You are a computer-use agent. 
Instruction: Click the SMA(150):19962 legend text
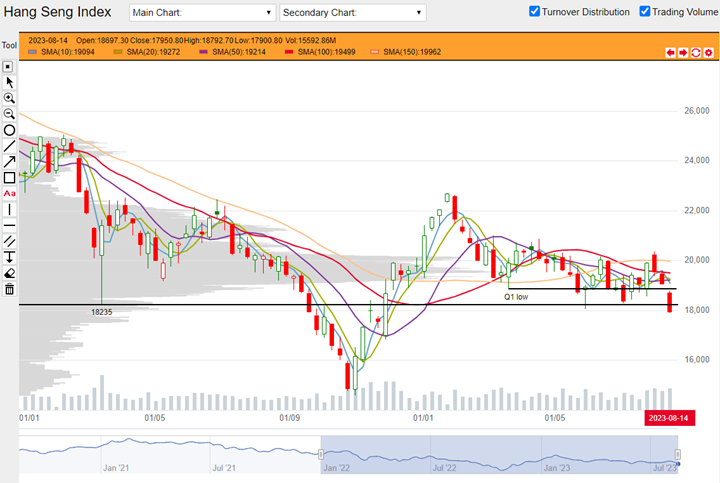click(x=412, y=52)
